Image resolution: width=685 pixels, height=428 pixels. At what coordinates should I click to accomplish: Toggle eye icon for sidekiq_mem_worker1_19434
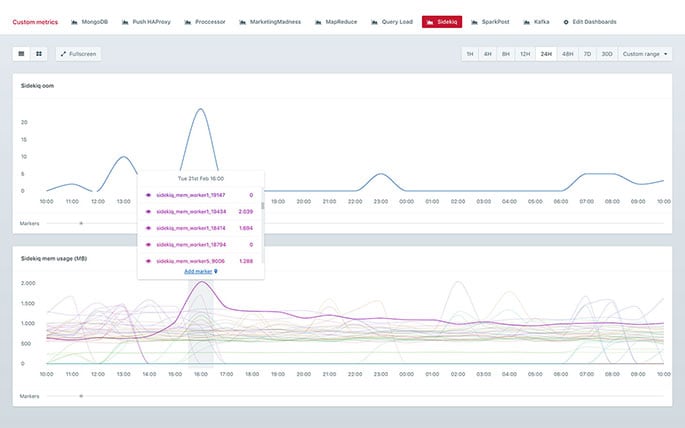[x=148, y=212]
